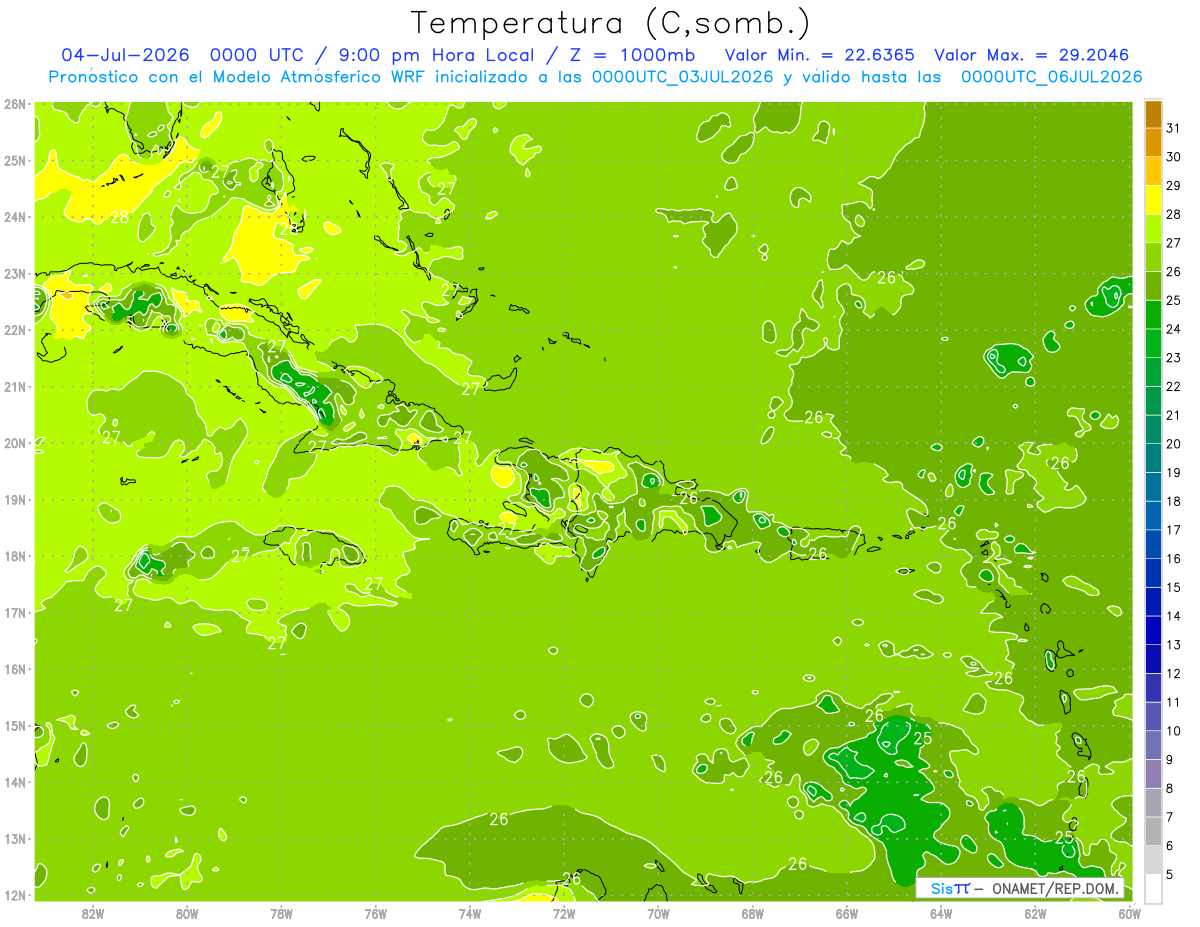Screen dimensions: 1200x927
Task: Click the '13N' latitude axis label
Action: point(14,839)
